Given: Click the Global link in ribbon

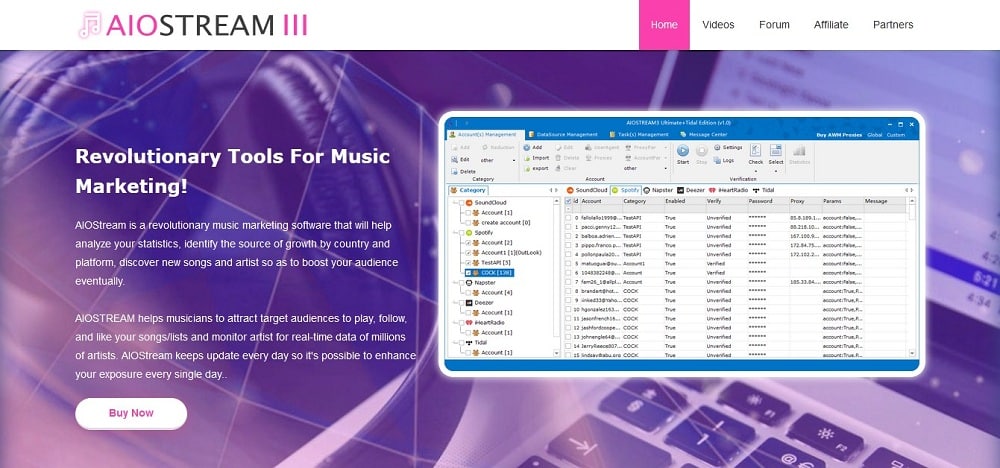Looking at the screenshot, I should tap(874, 135).
